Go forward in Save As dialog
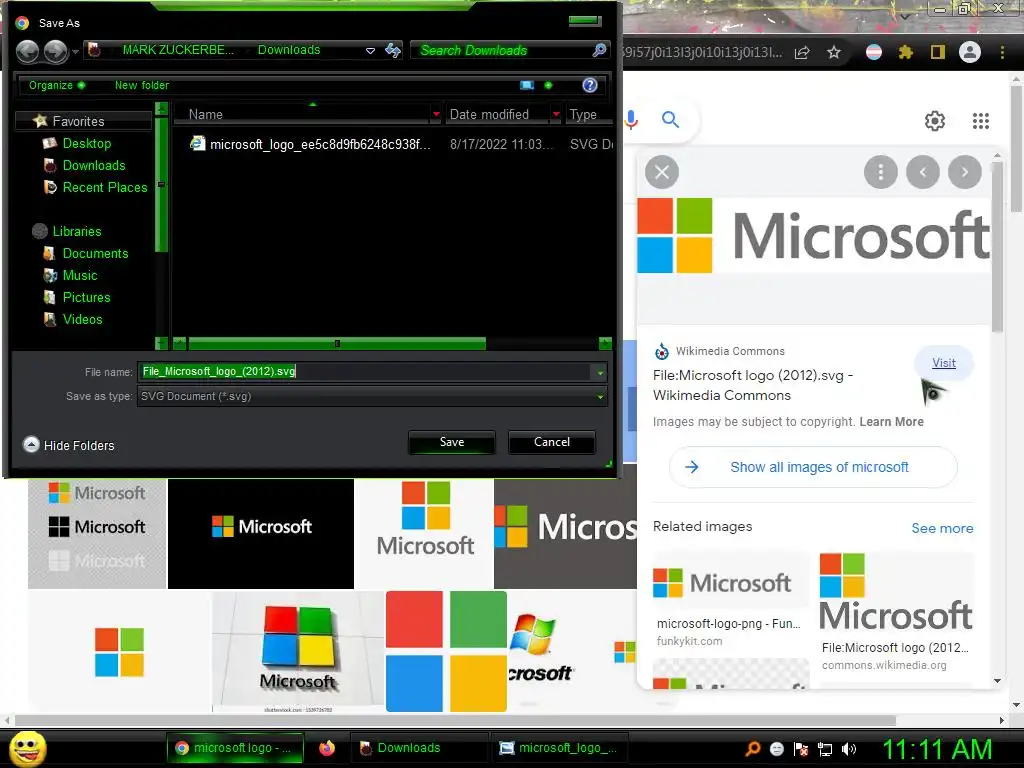 coord(56,51)
